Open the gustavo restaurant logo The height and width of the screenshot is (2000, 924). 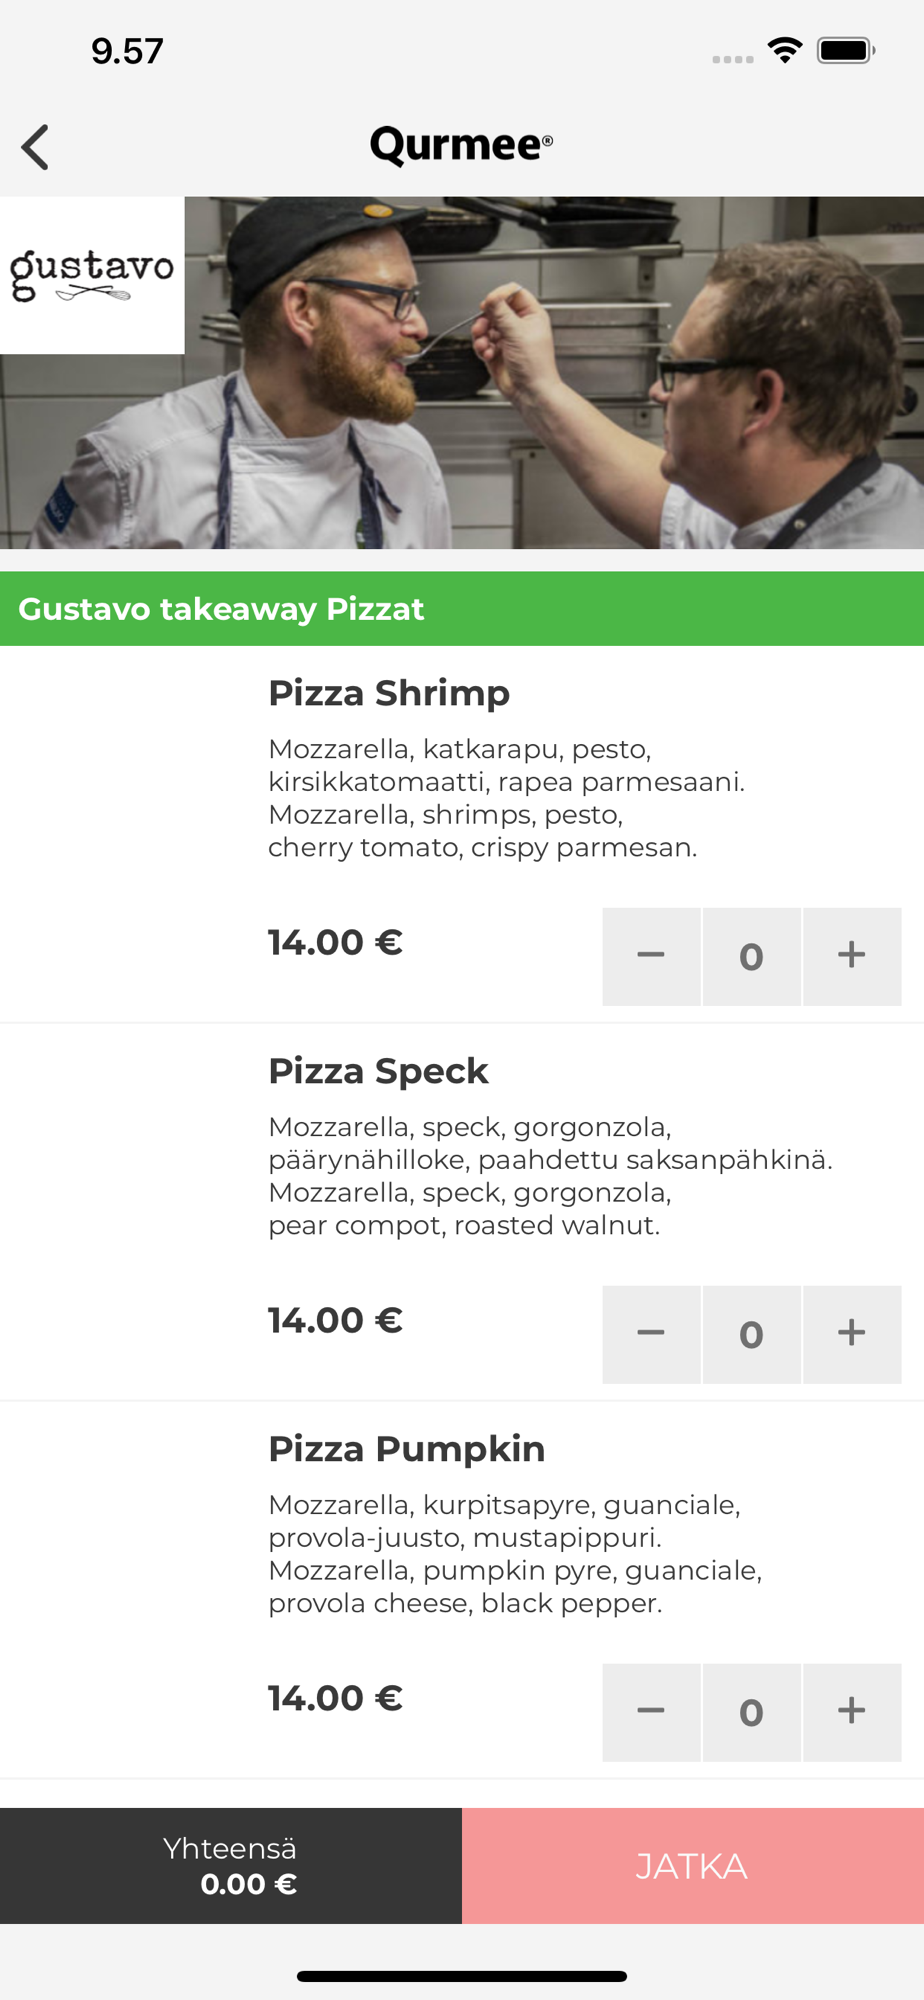[x=92, y=275]
